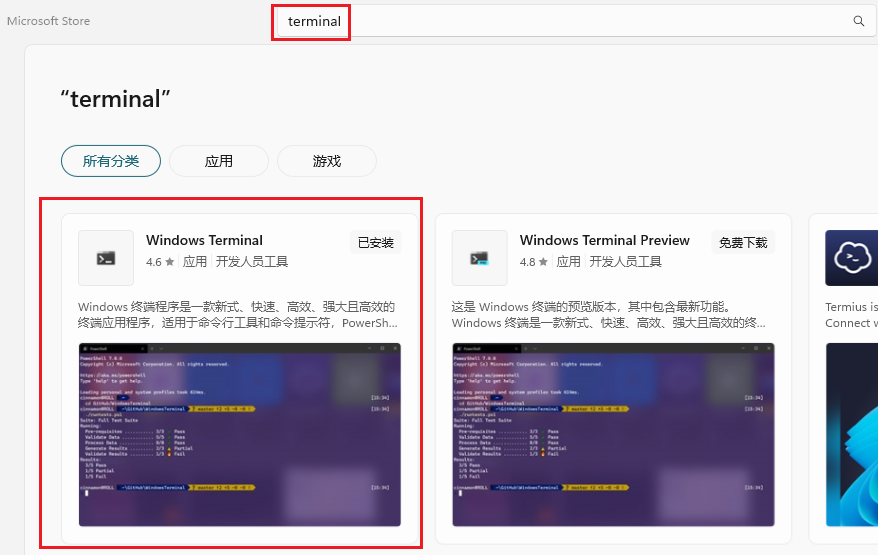Viewport: 878px width, 555px height.
Task: Click the 4.6 rating of Windows Terminal
Action: (x=160, y=262)
